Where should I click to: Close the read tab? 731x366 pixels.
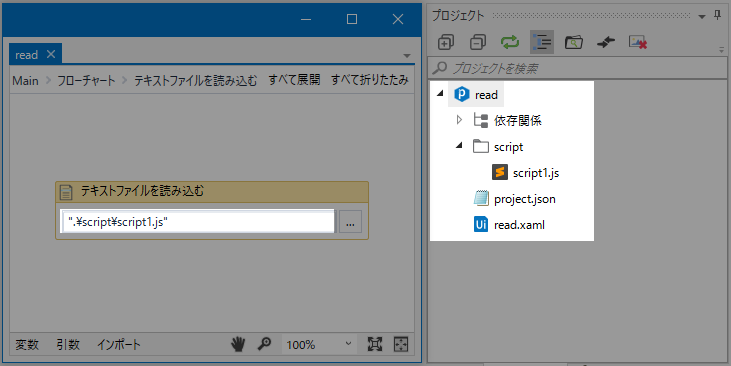[x=51, y=54]
